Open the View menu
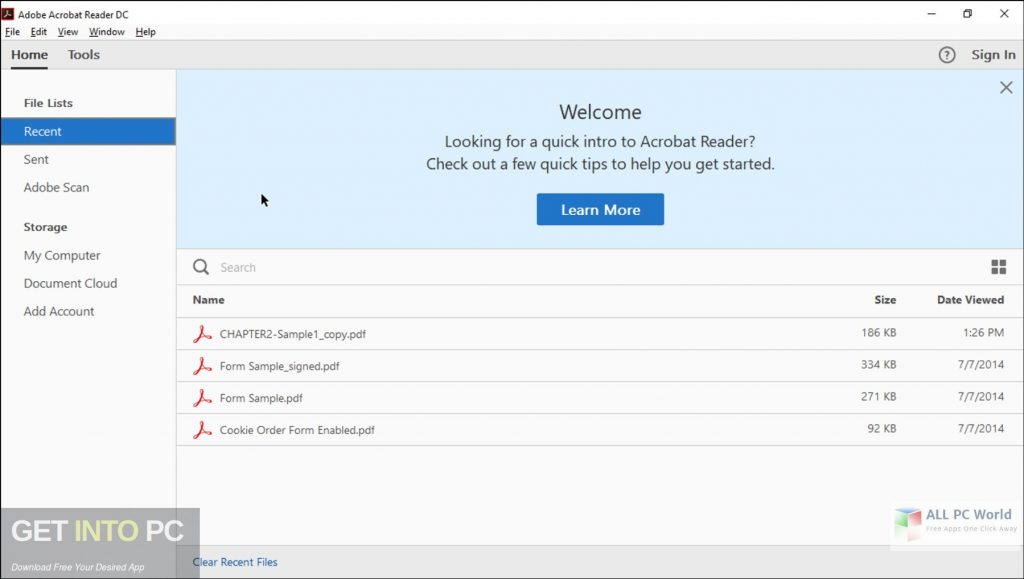Viewport: 1024px width, 579px height. (x=67, y=31)
